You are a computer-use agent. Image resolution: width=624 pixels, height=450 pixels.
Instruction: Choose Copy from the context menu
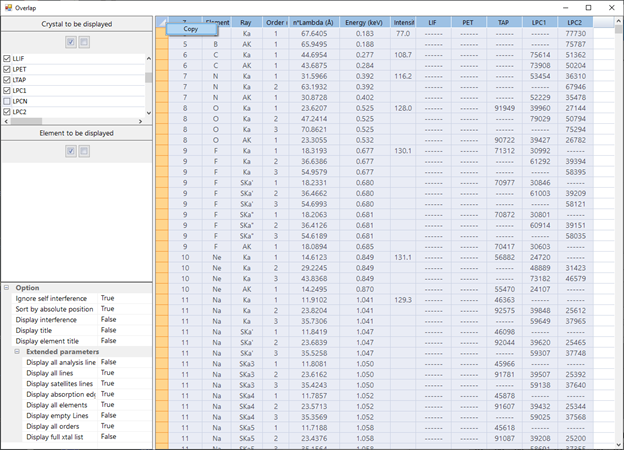point(190,29)
